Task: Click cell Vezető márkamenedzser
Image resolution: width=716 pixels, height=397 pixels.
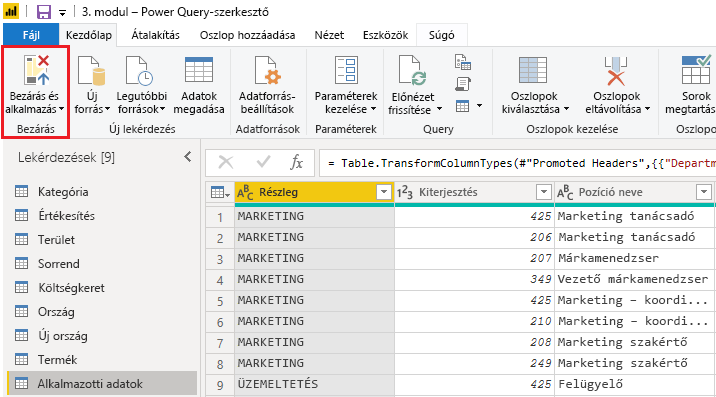Action: pos(635,280)
